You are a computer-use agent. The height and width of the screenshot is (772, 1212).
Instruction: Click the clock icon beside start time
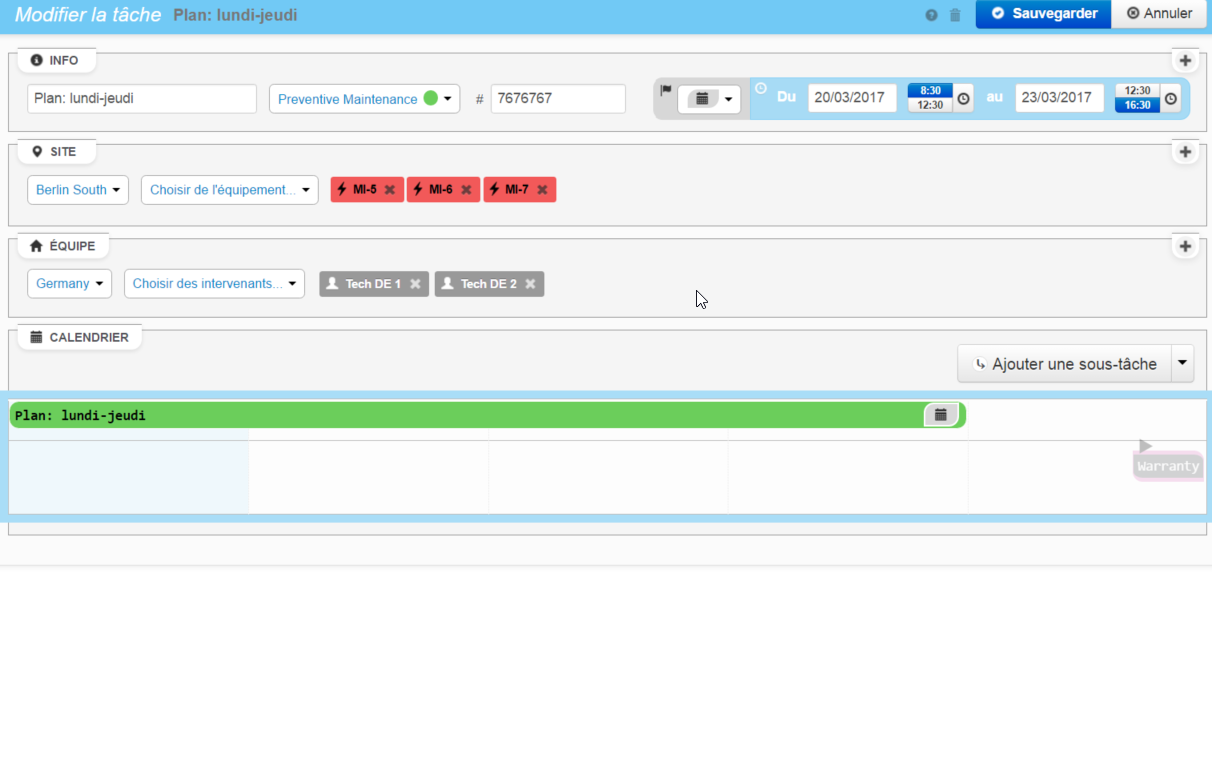pyautogui.click(x=963, y=99)
